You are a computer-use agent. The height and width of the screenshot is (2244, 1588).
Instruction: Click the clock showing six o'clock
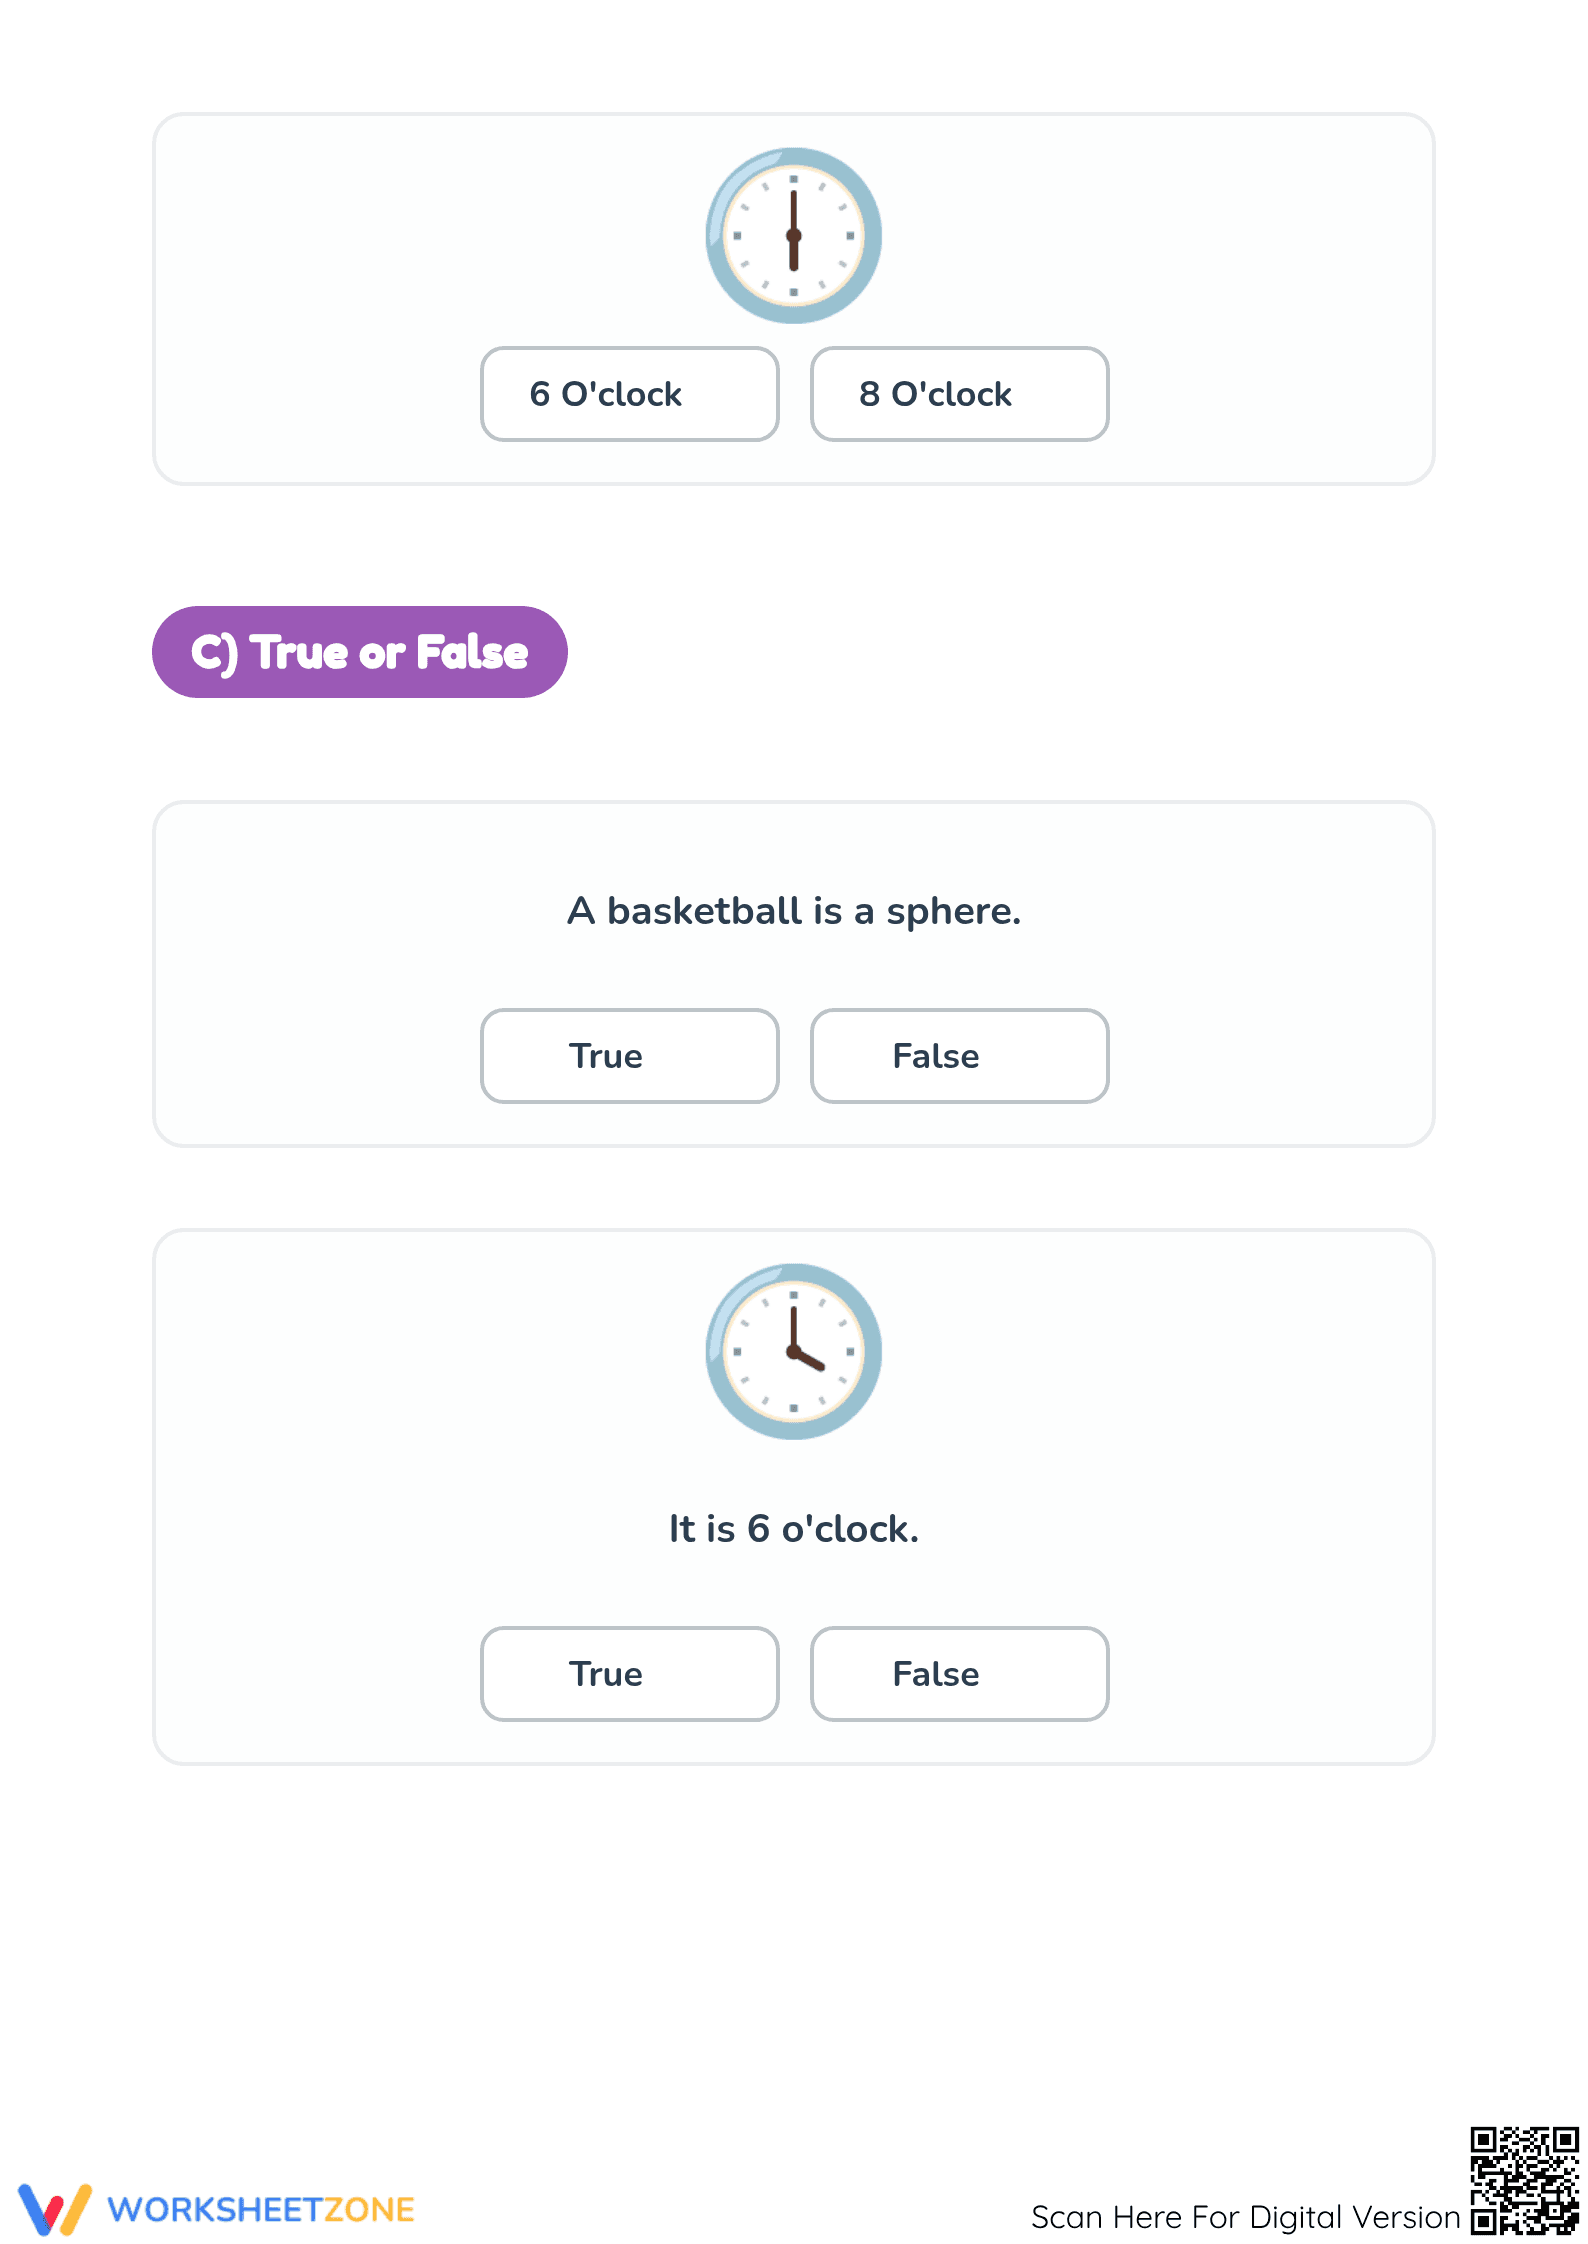[x=794, y=236]
